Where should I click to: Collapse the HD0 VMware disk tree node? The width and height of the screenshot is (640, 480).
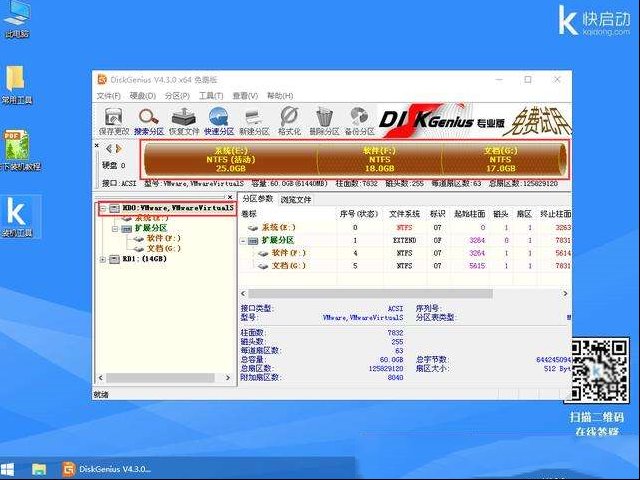(103, 209)
